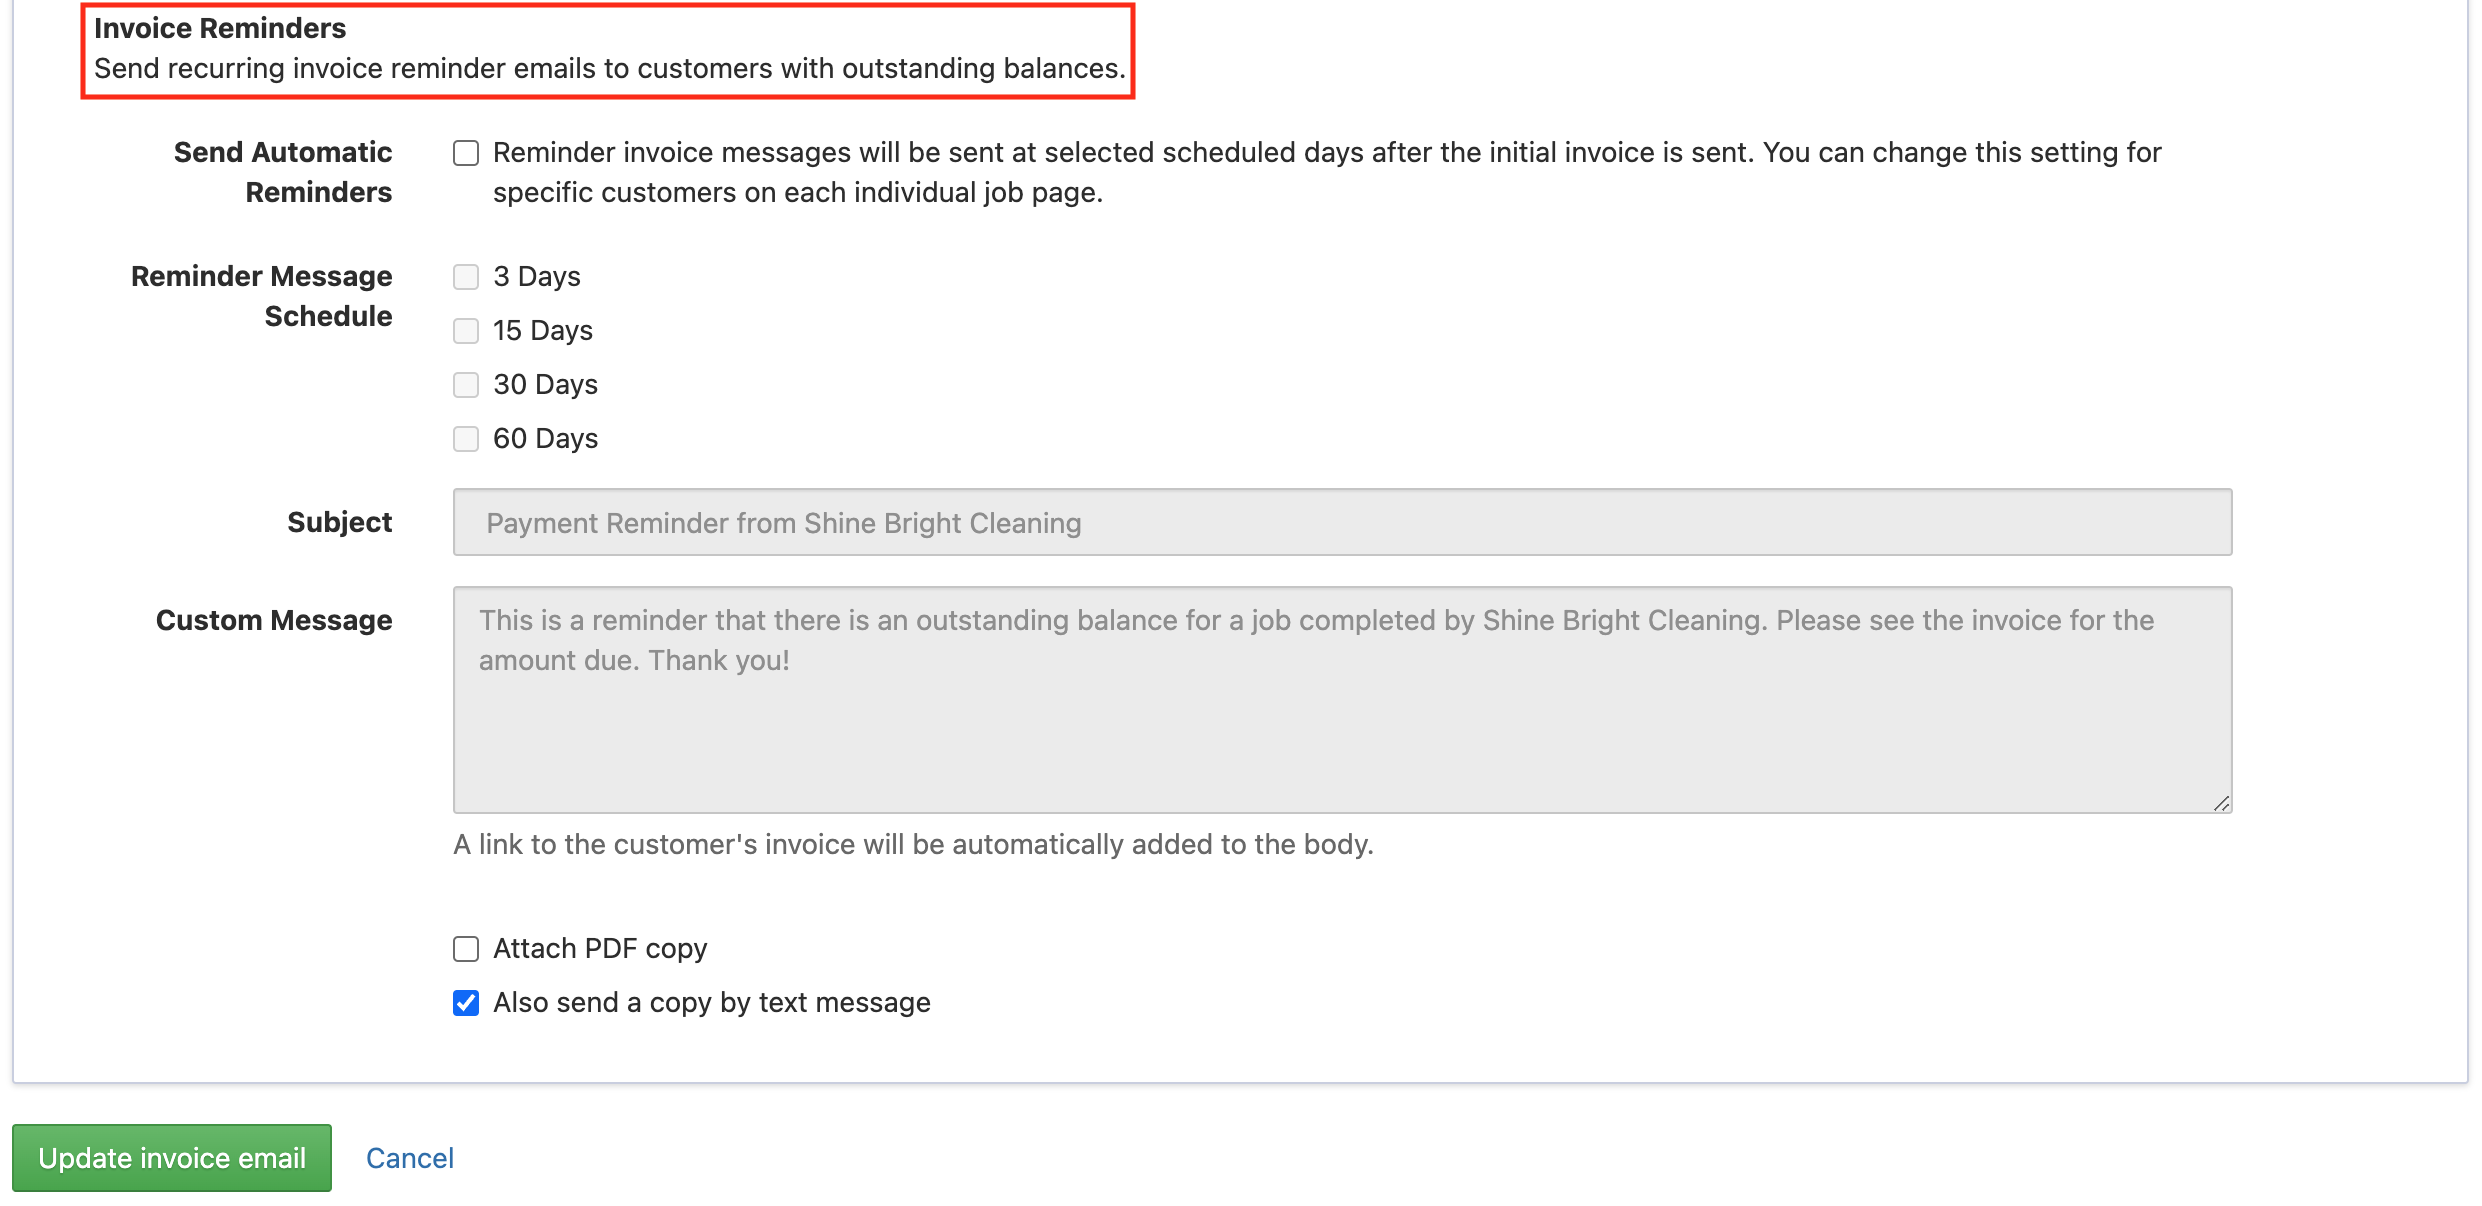The width and height of the screenshot is (2482, 1206).
Task: Click the Send Automatic Reminders label
Action: [x=283, y=172]
